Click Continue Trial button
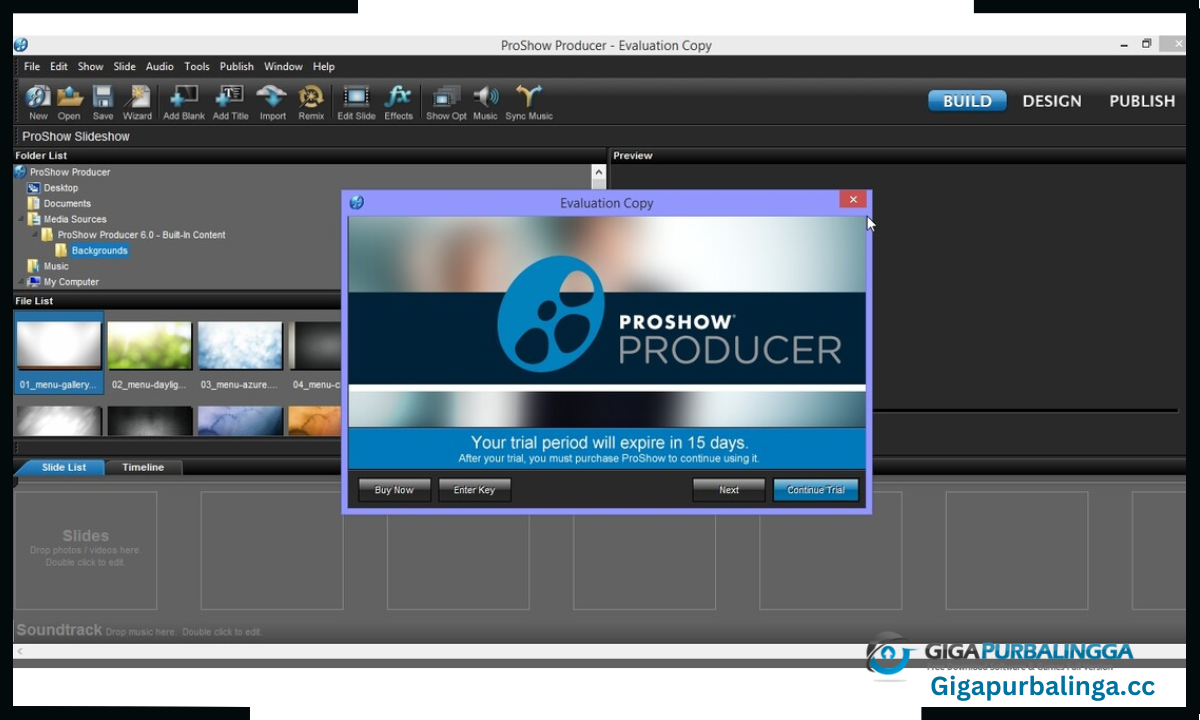This screenshot has height=720, width=1200. coord(816,490)
